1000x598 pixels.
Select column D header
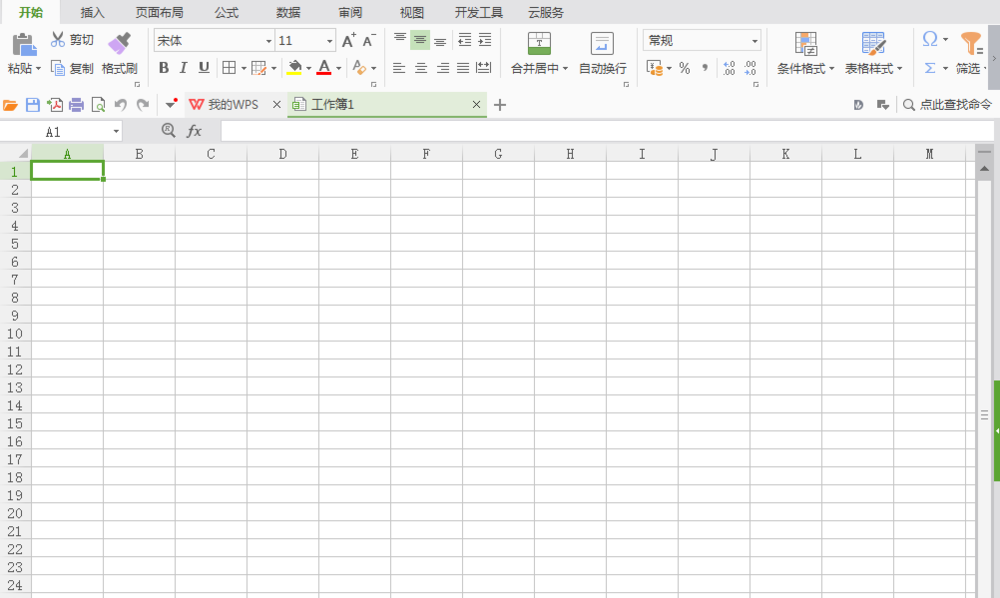(x=283, y=154)
